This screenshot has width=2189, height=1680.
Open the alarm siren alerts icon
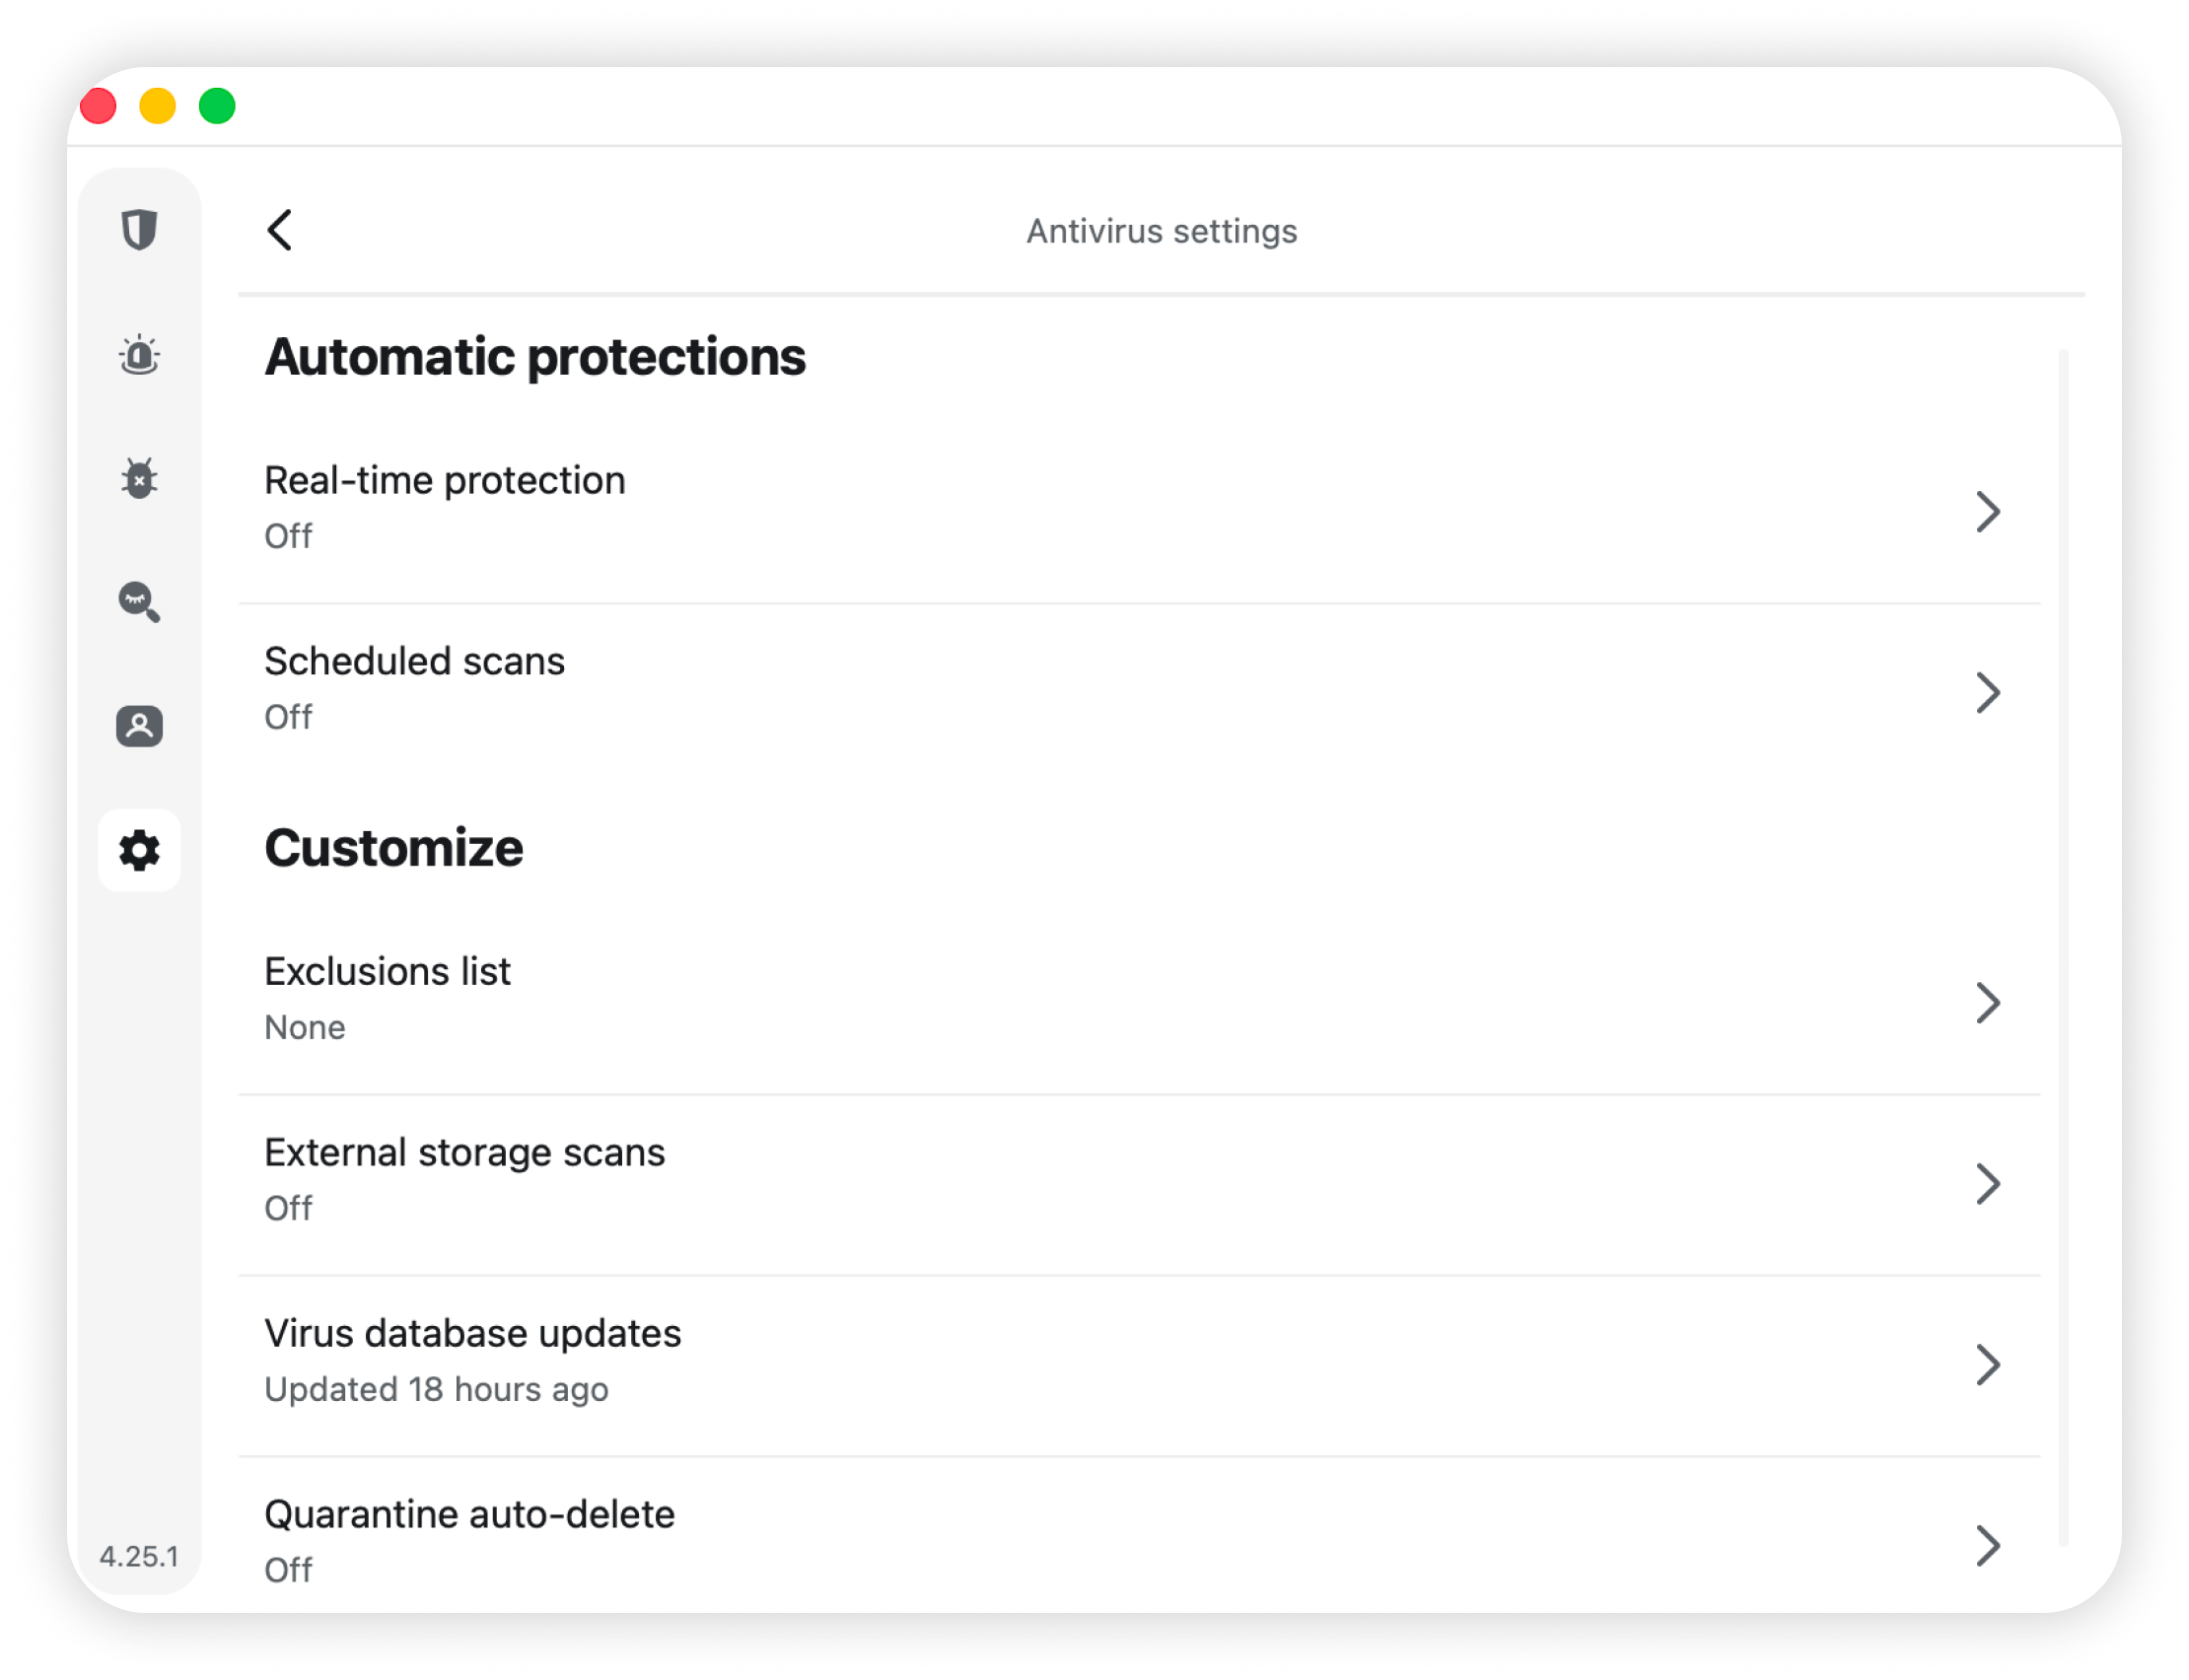click(x=139, y=355)
